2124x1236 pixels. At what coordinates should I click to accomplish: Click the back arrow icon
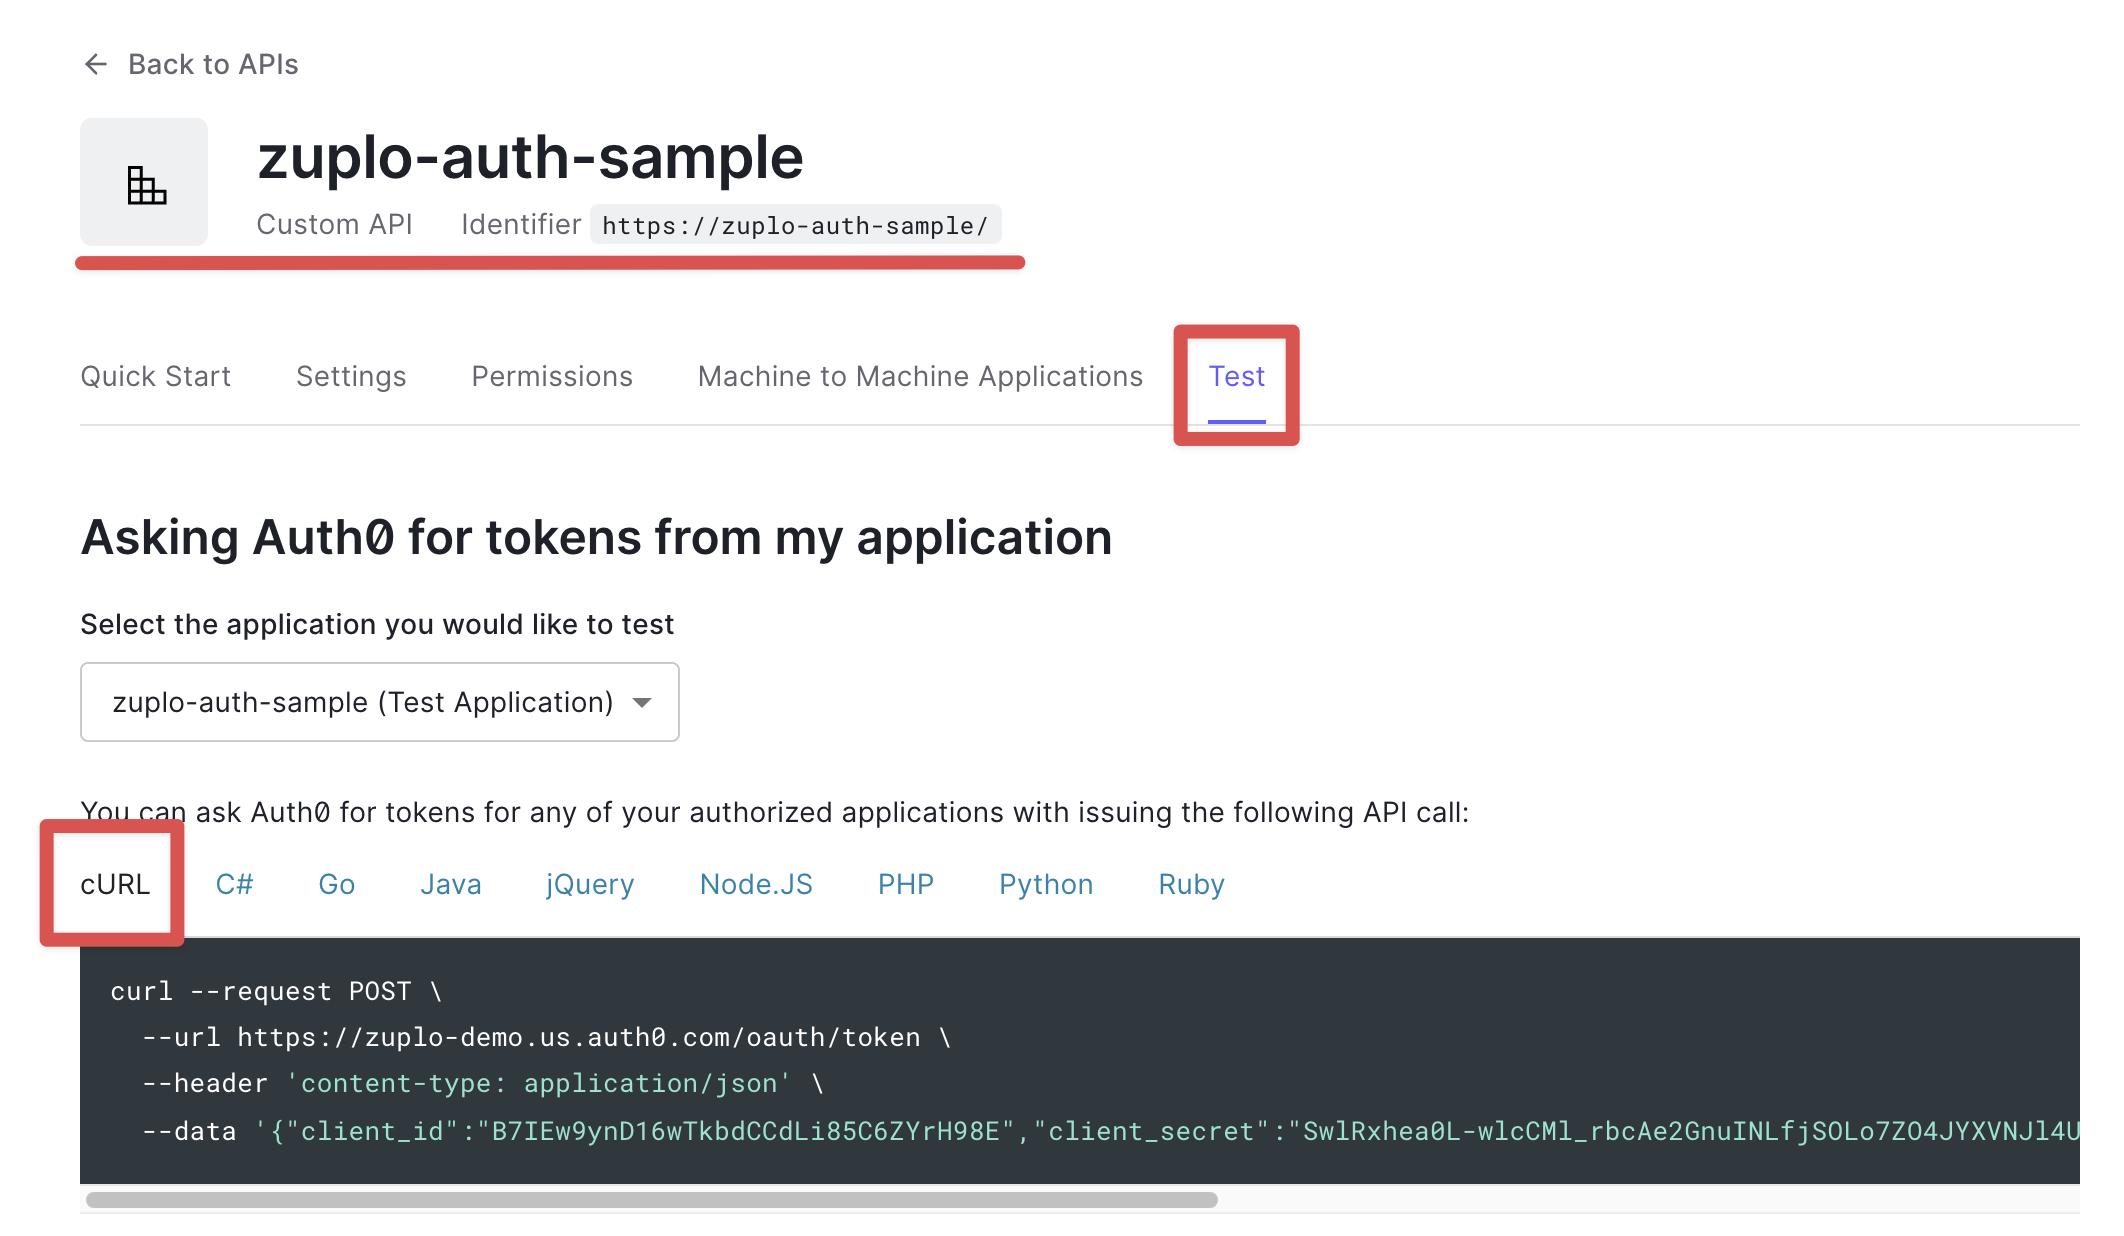coord(96,64)
